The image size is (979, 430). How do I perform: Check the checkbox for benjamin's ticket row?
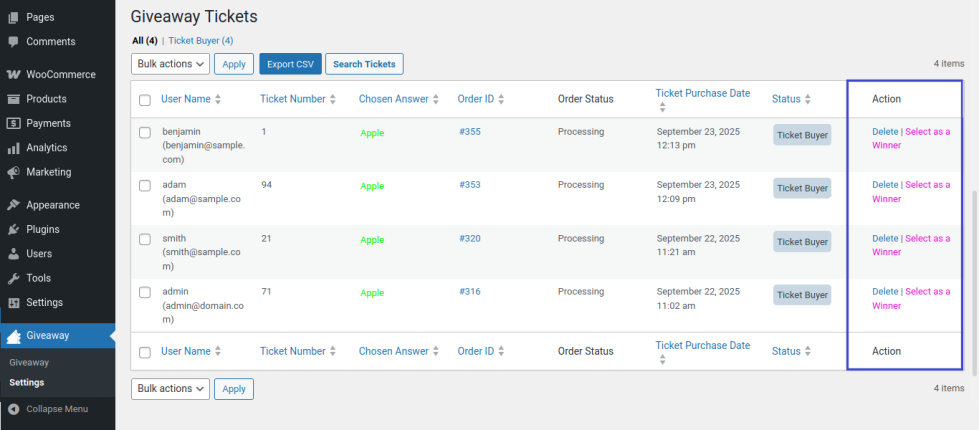145,132
